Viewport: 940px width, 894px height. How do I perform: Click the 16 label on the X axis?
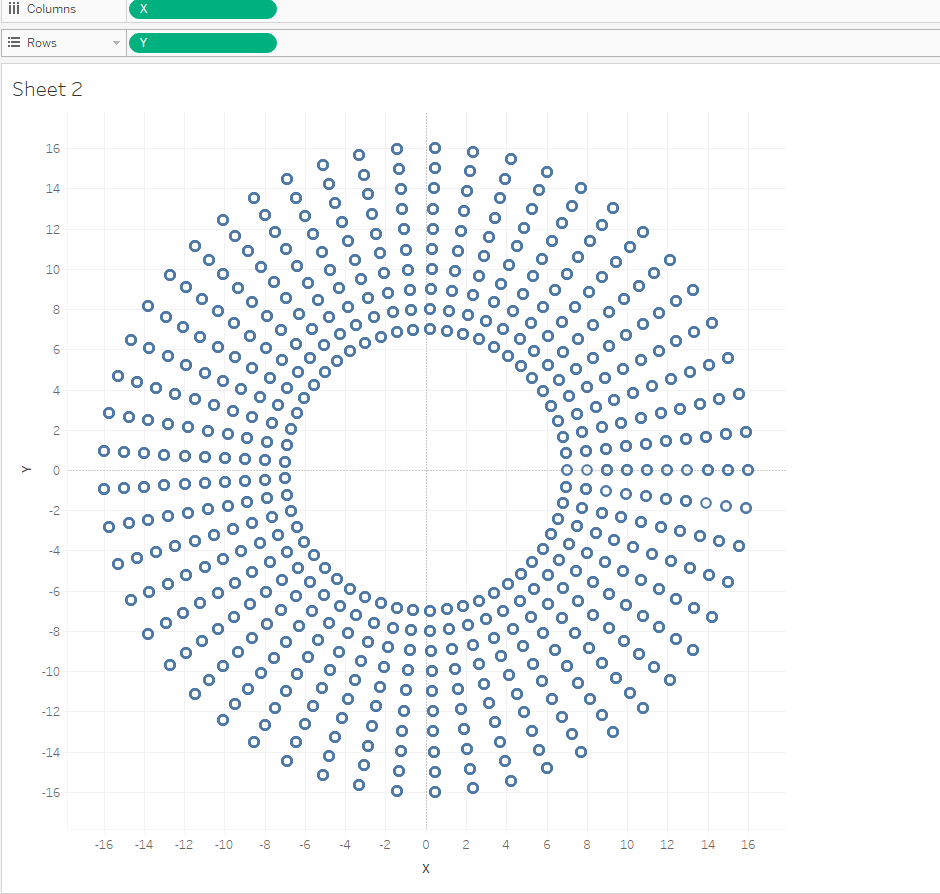[748, 844]
